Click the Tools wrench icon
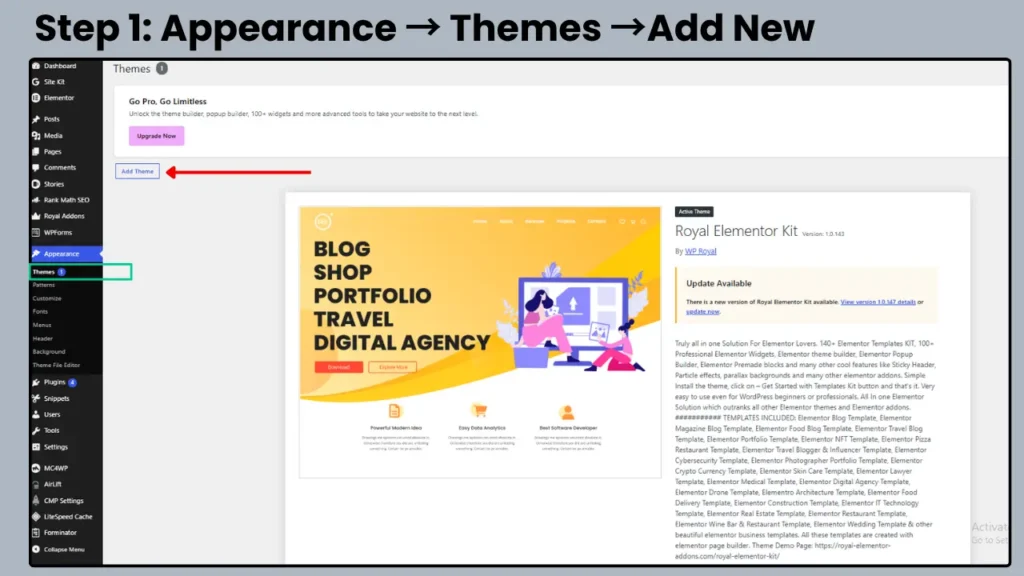This screenshot has height=576, width=1024. 36,430
